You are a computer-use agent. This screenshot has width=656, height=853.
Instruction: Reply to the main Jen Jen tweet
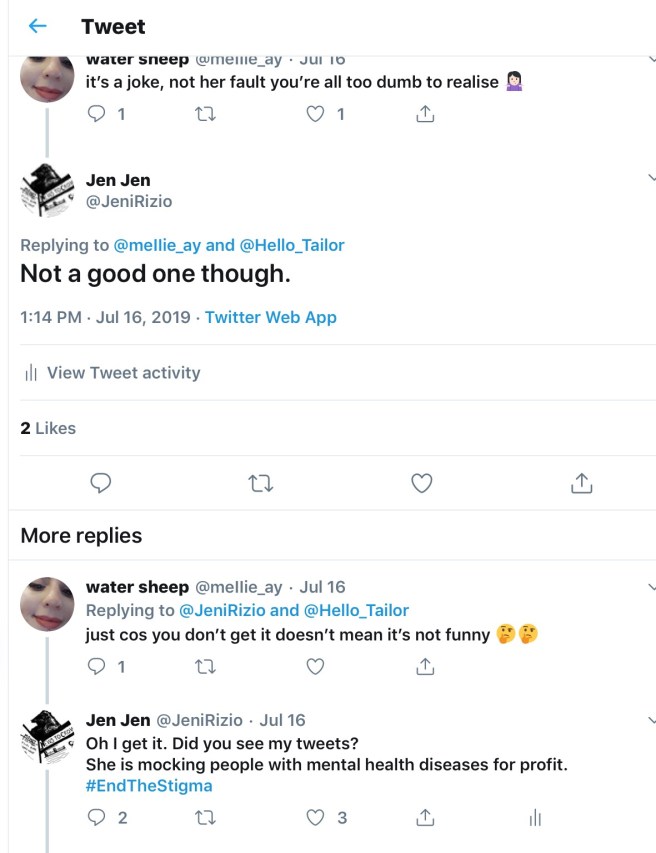[100, 484]
